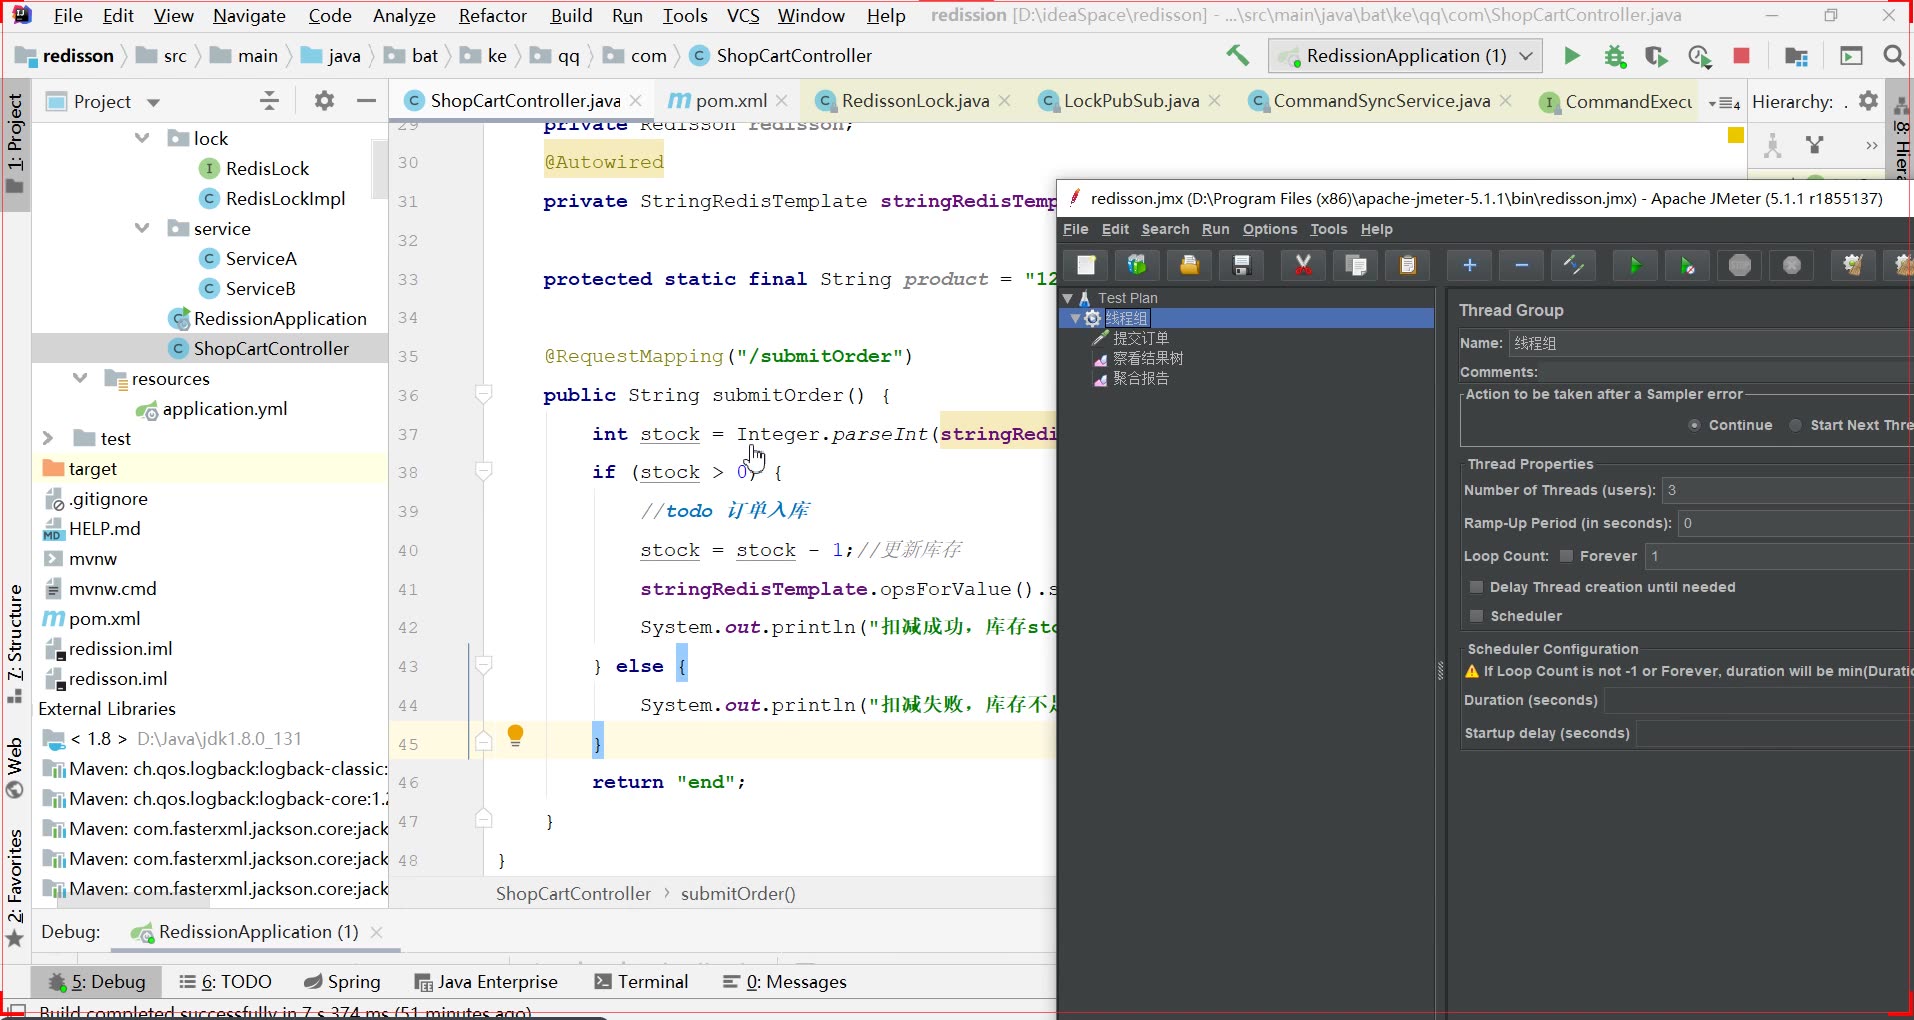Open the Project Structure icon
The height and width of the screenshot is (1020, 1914).
(1796, 56)
